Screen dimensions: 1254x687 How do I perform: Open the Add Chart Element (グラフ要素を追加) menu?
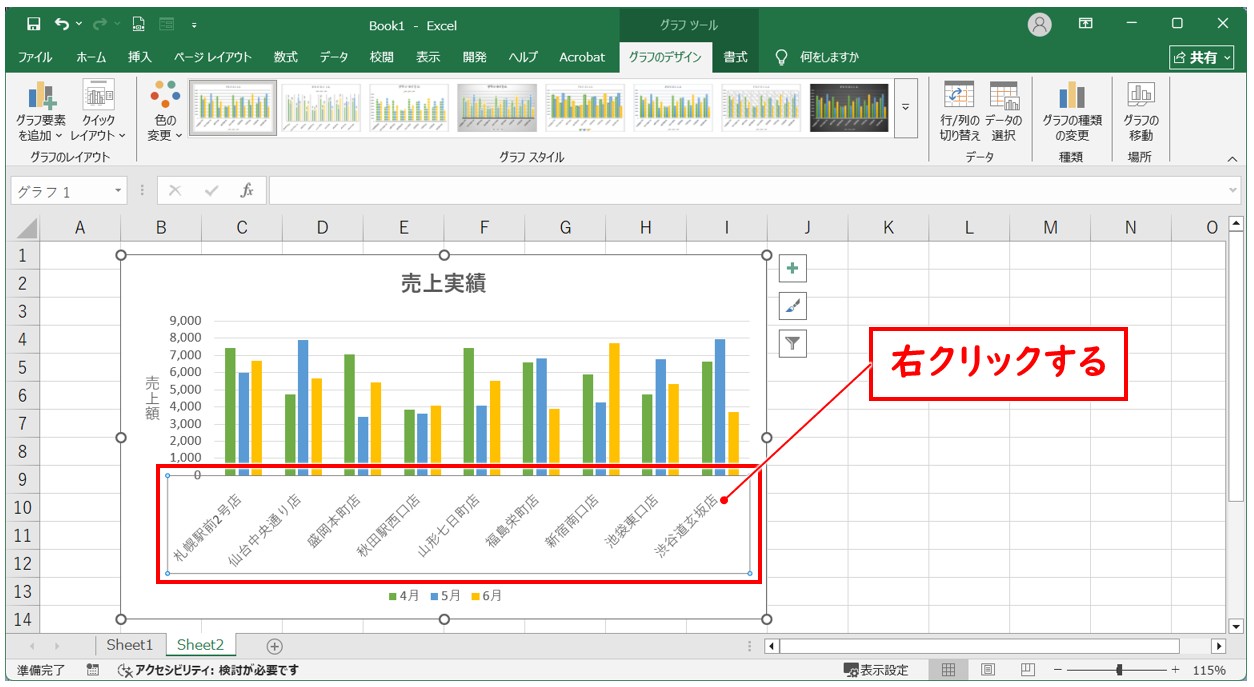(40, 112)
